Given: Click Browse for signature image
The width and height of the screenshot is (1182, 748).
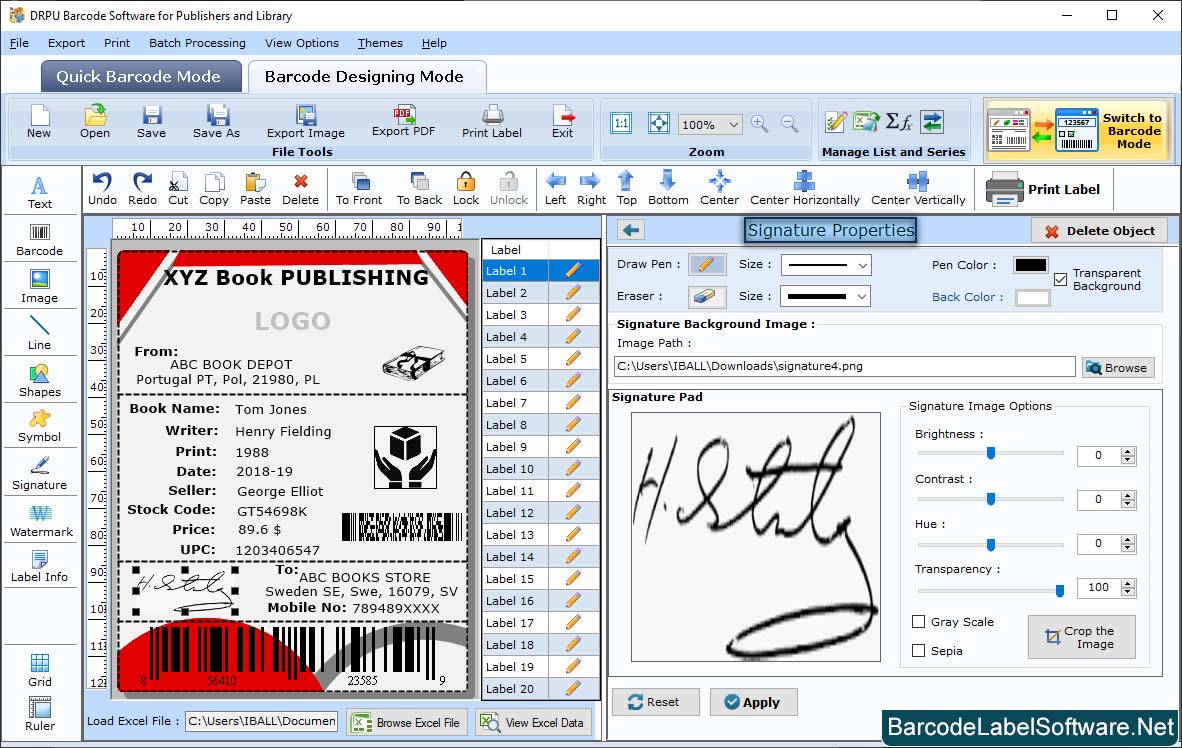Looking at the screenshot, I should (x=1117, y=367).
